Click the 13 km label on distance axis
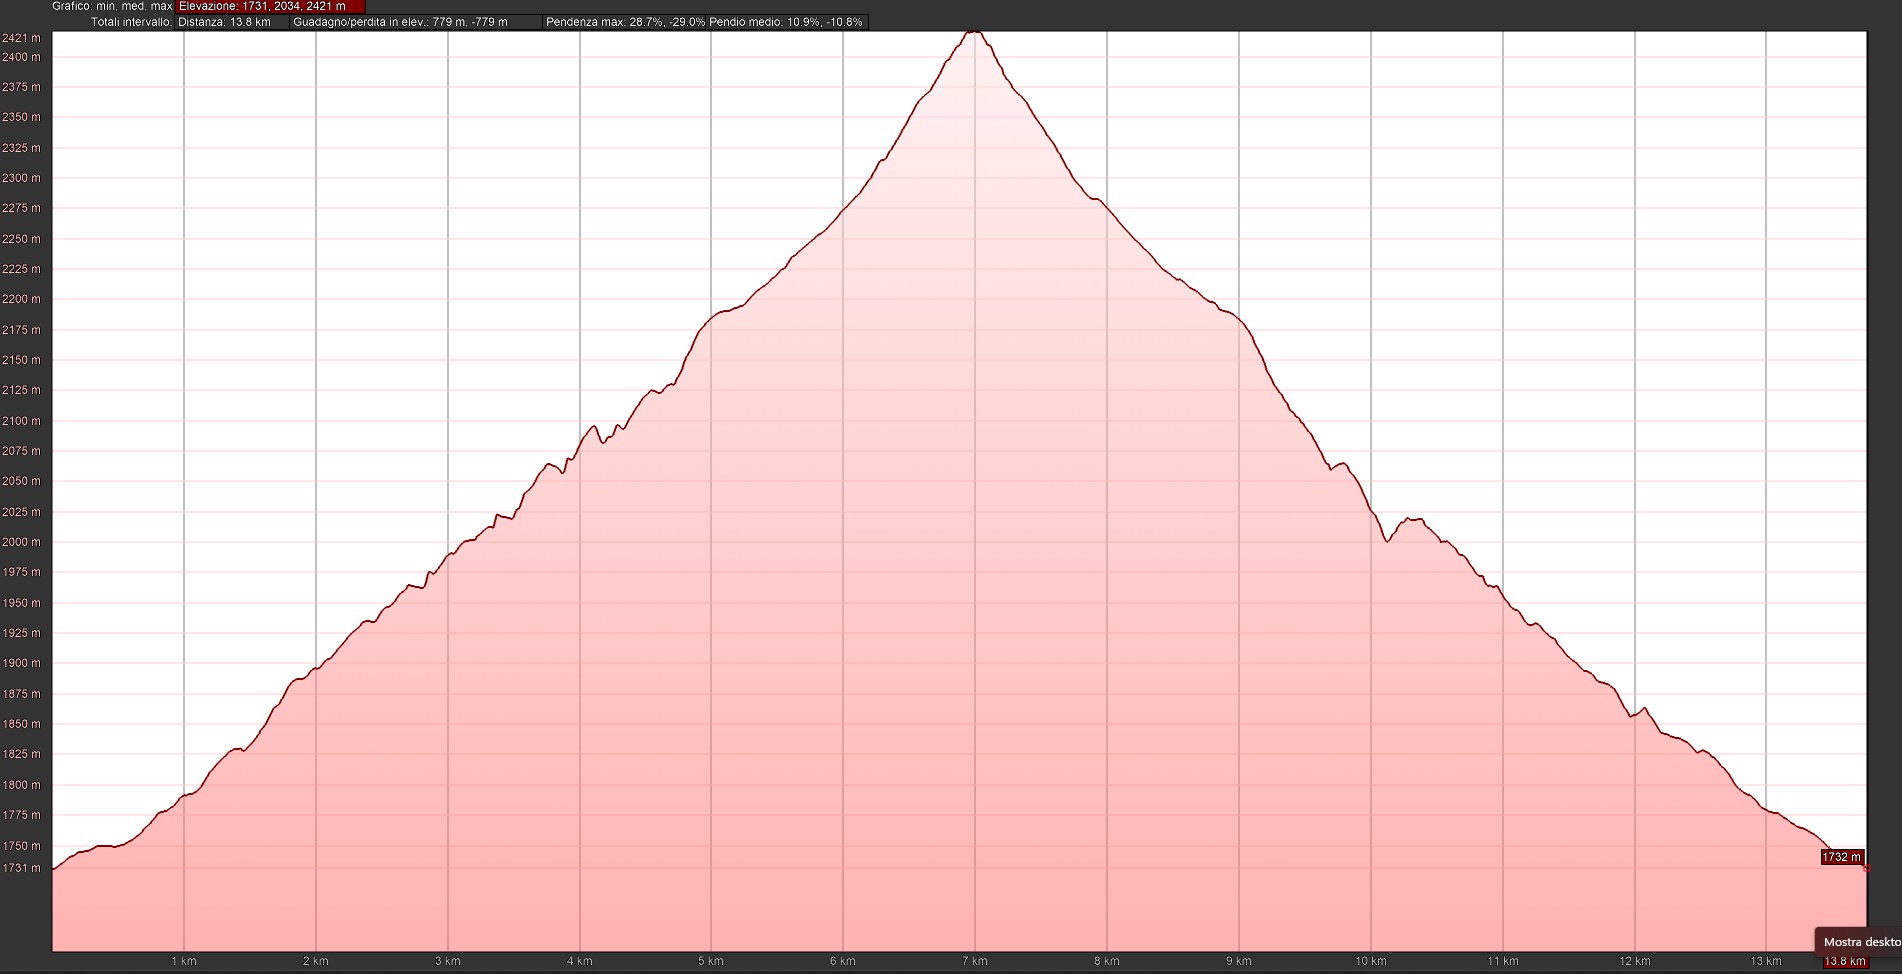 [x=1766, y=962]
